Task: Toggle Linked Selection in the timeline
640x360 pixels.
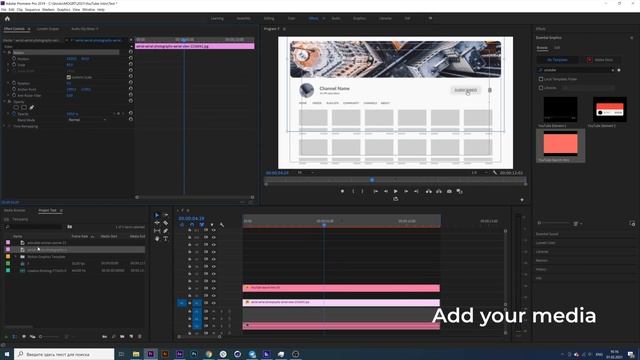Action: tap(202, 225)
